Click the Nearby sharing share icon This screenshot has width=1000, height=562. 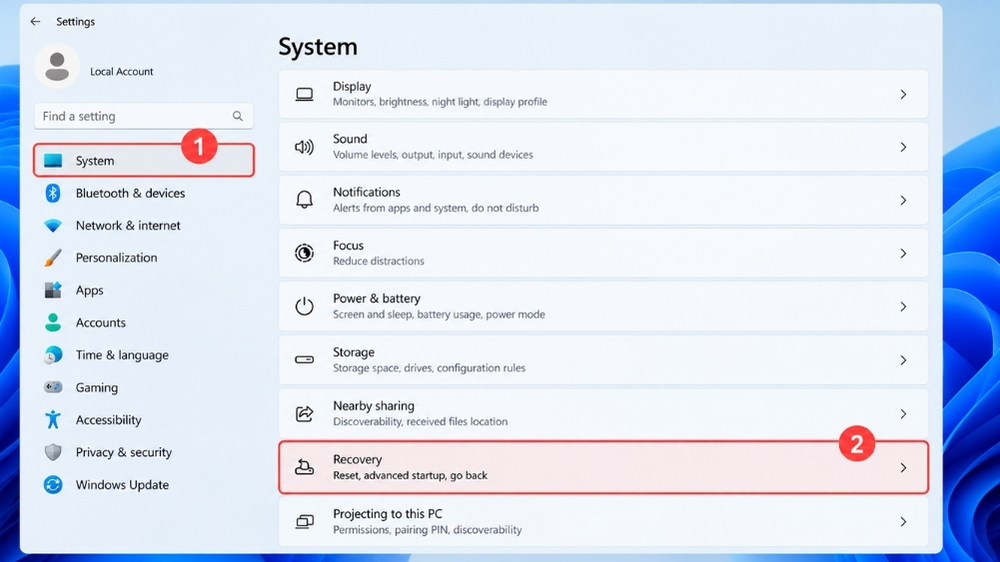(x=304, y=413)
